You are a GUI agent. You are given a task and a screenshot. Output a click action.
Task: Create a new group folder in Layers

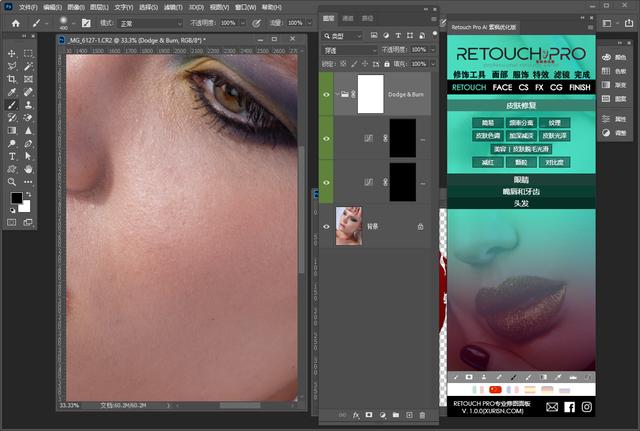(396, 415)
